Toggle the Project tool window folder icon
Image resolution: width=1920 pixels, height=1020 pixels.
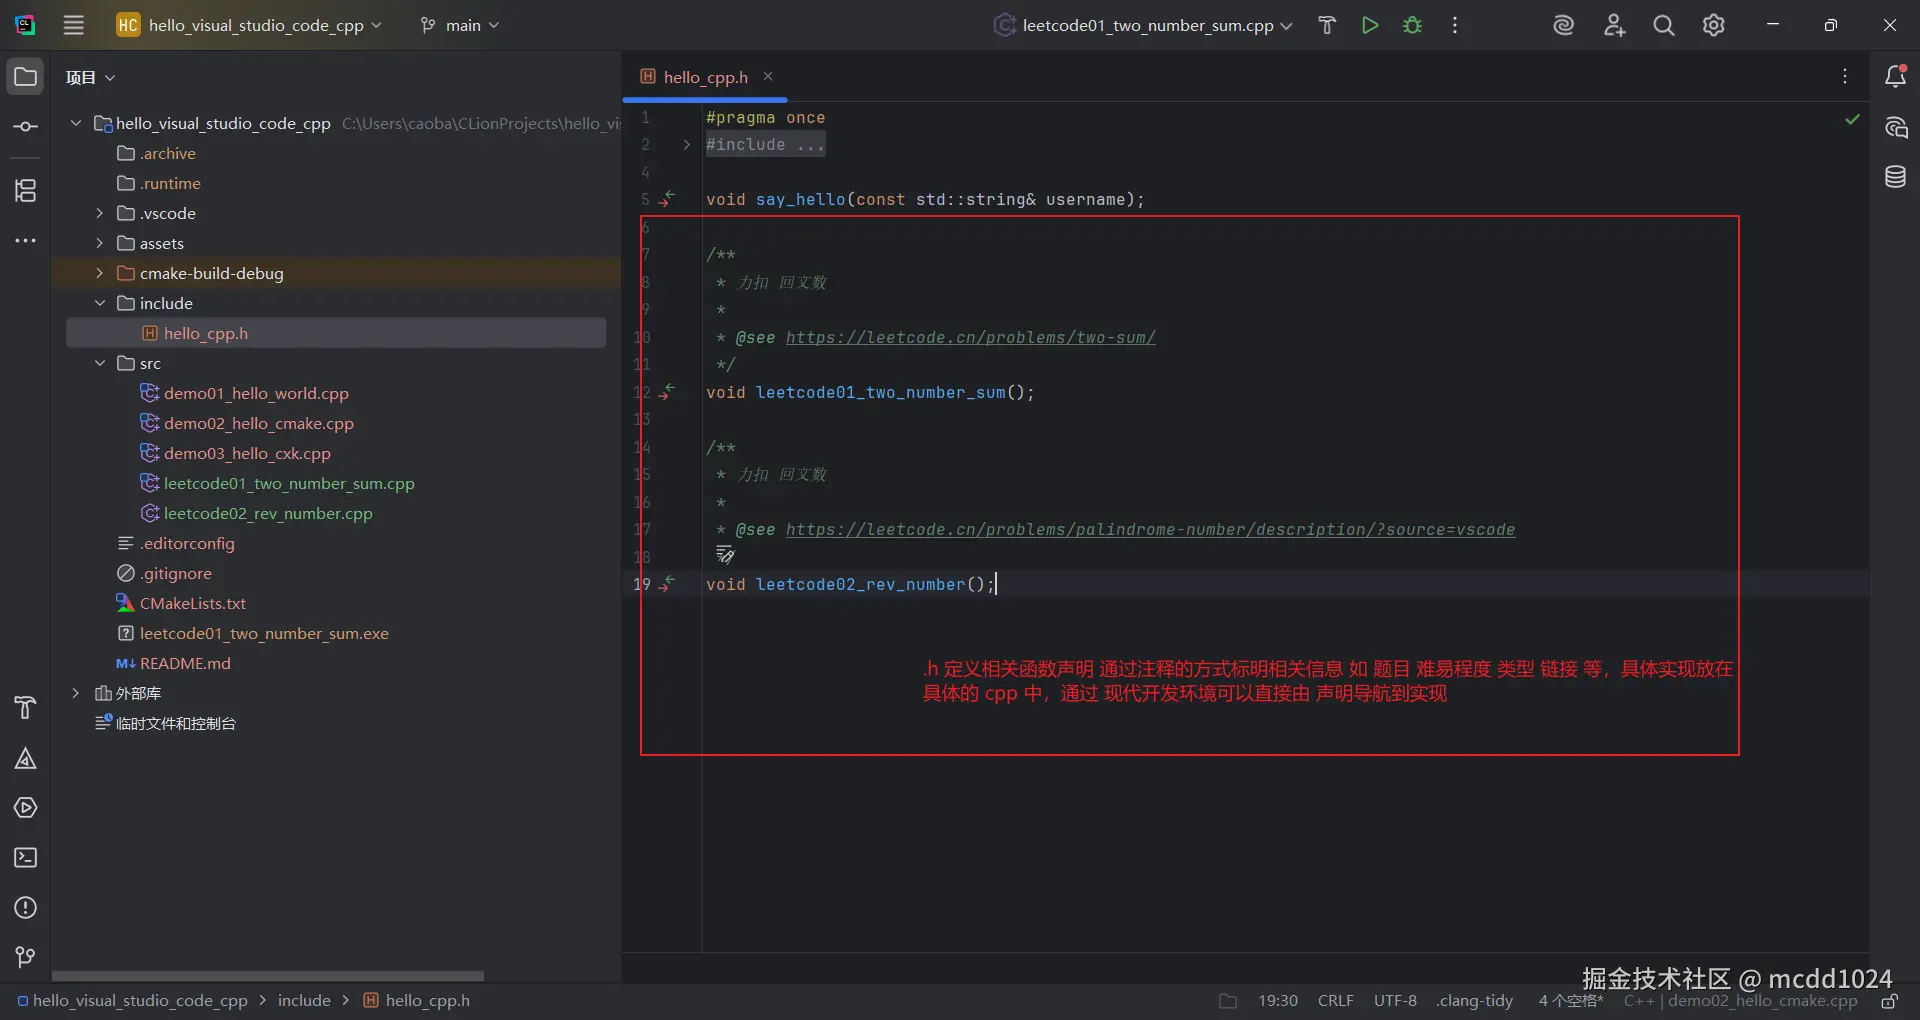point(26,77)
